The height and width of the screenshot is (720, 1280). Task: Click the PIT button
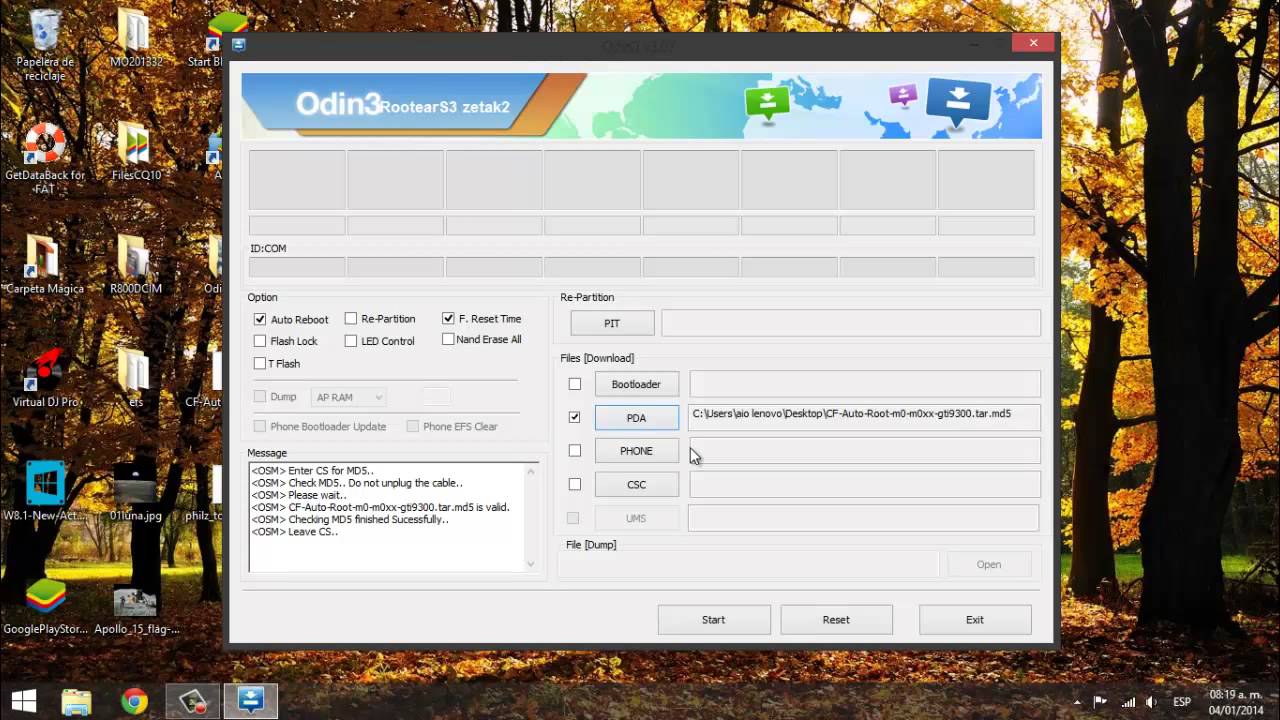(x=612, y=323)
